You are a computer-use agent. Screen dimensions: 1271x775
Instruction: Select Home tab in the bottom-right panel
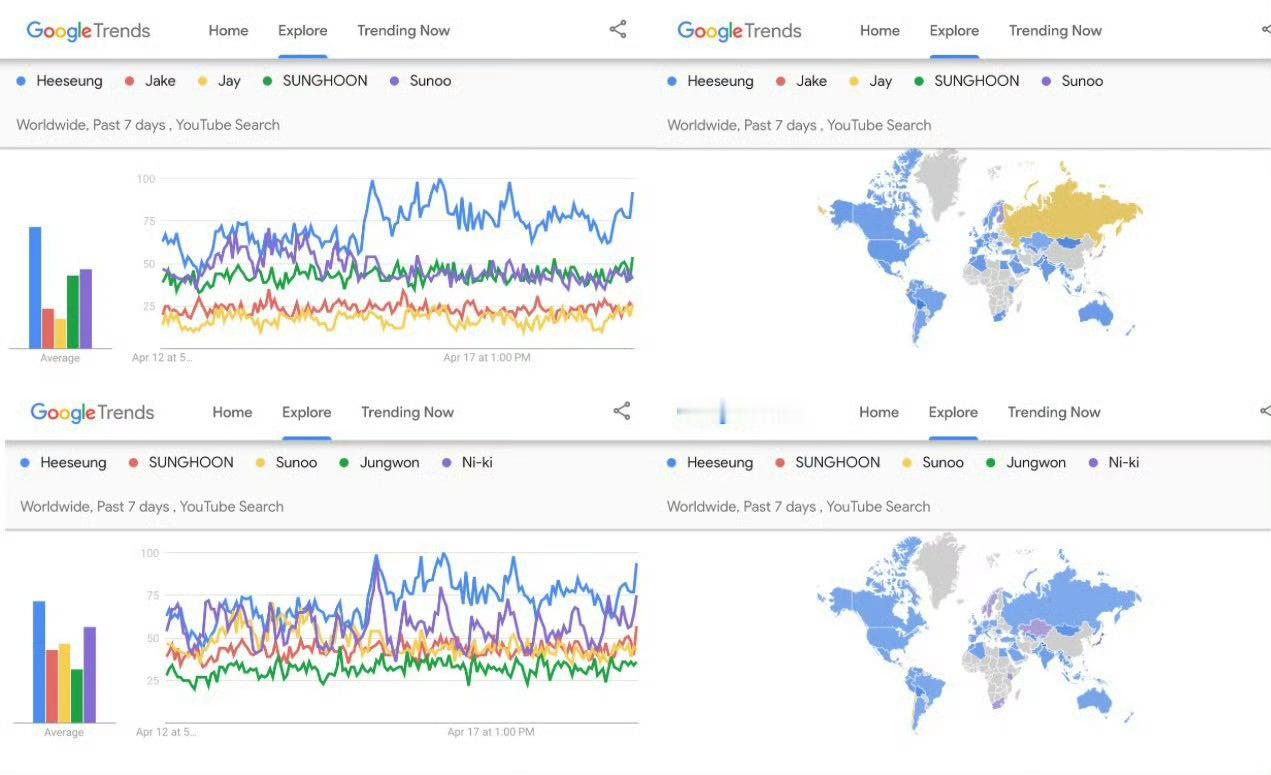click(x=878, y=412)
